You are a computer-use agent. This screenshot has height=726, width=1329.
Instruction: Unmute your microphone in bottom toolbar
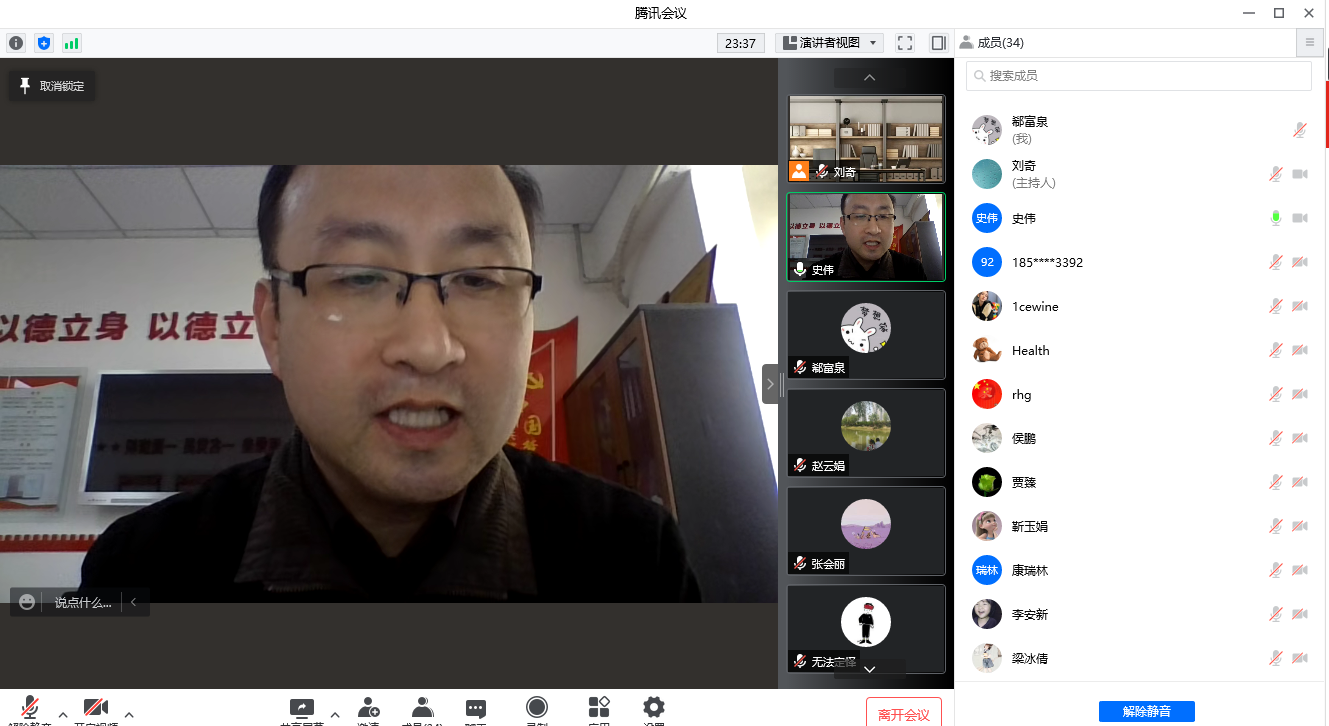pyautogui.click(x=30, y=709)
